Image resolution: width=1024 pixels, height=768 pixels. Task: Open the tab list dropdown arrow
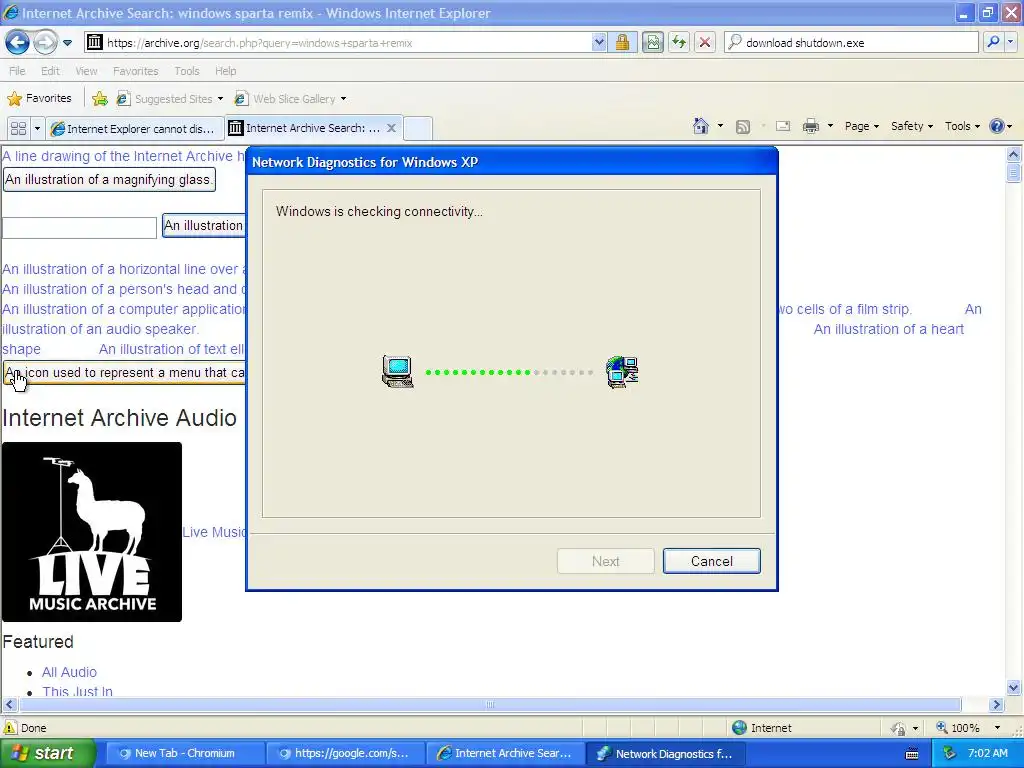37,129
